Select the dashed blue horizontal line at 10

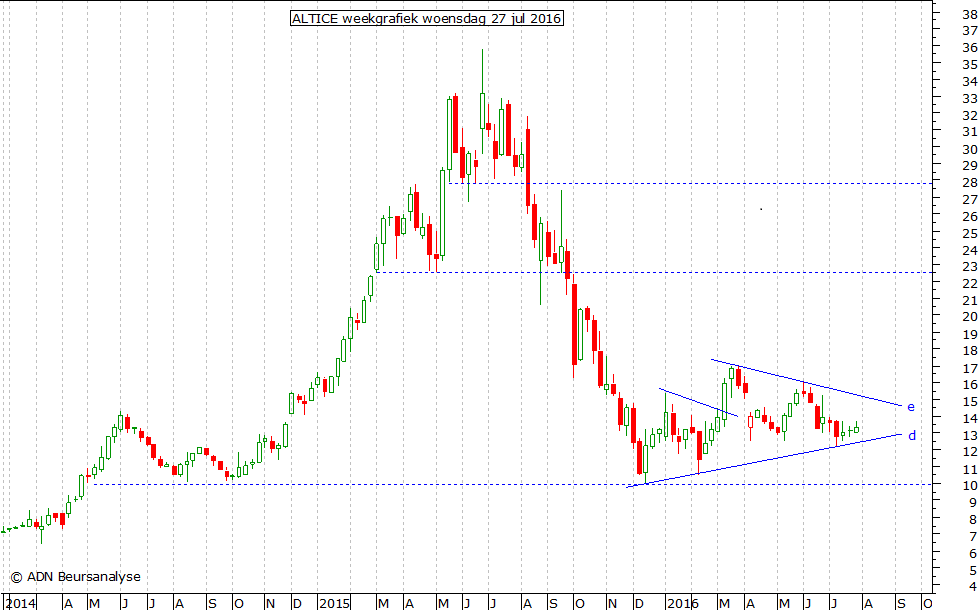(x=512, y=484)
